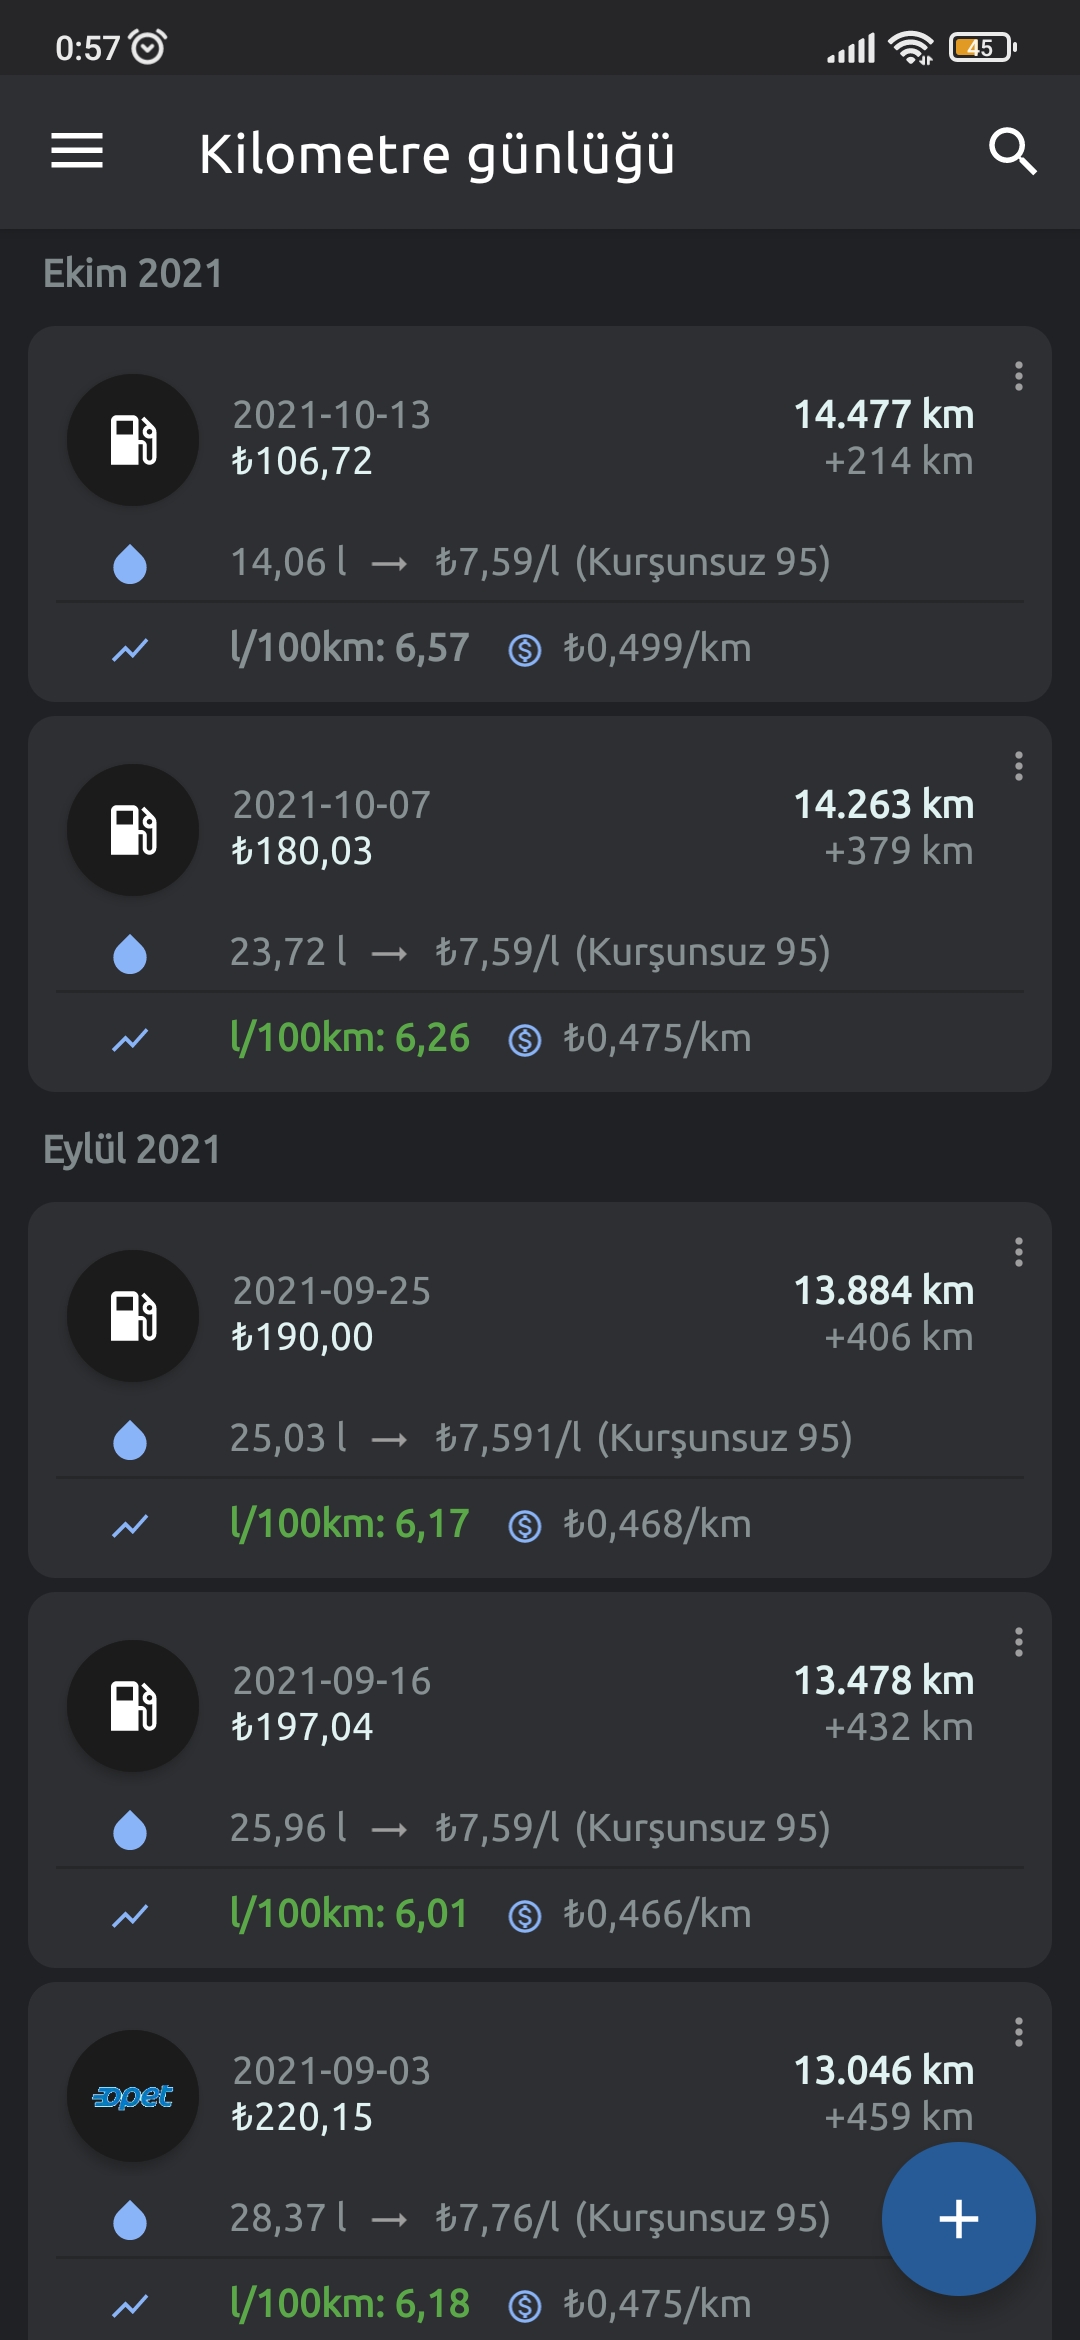Tap the ₺0,466/km cost stat

pyautogui.click(x=656, y=1914)
